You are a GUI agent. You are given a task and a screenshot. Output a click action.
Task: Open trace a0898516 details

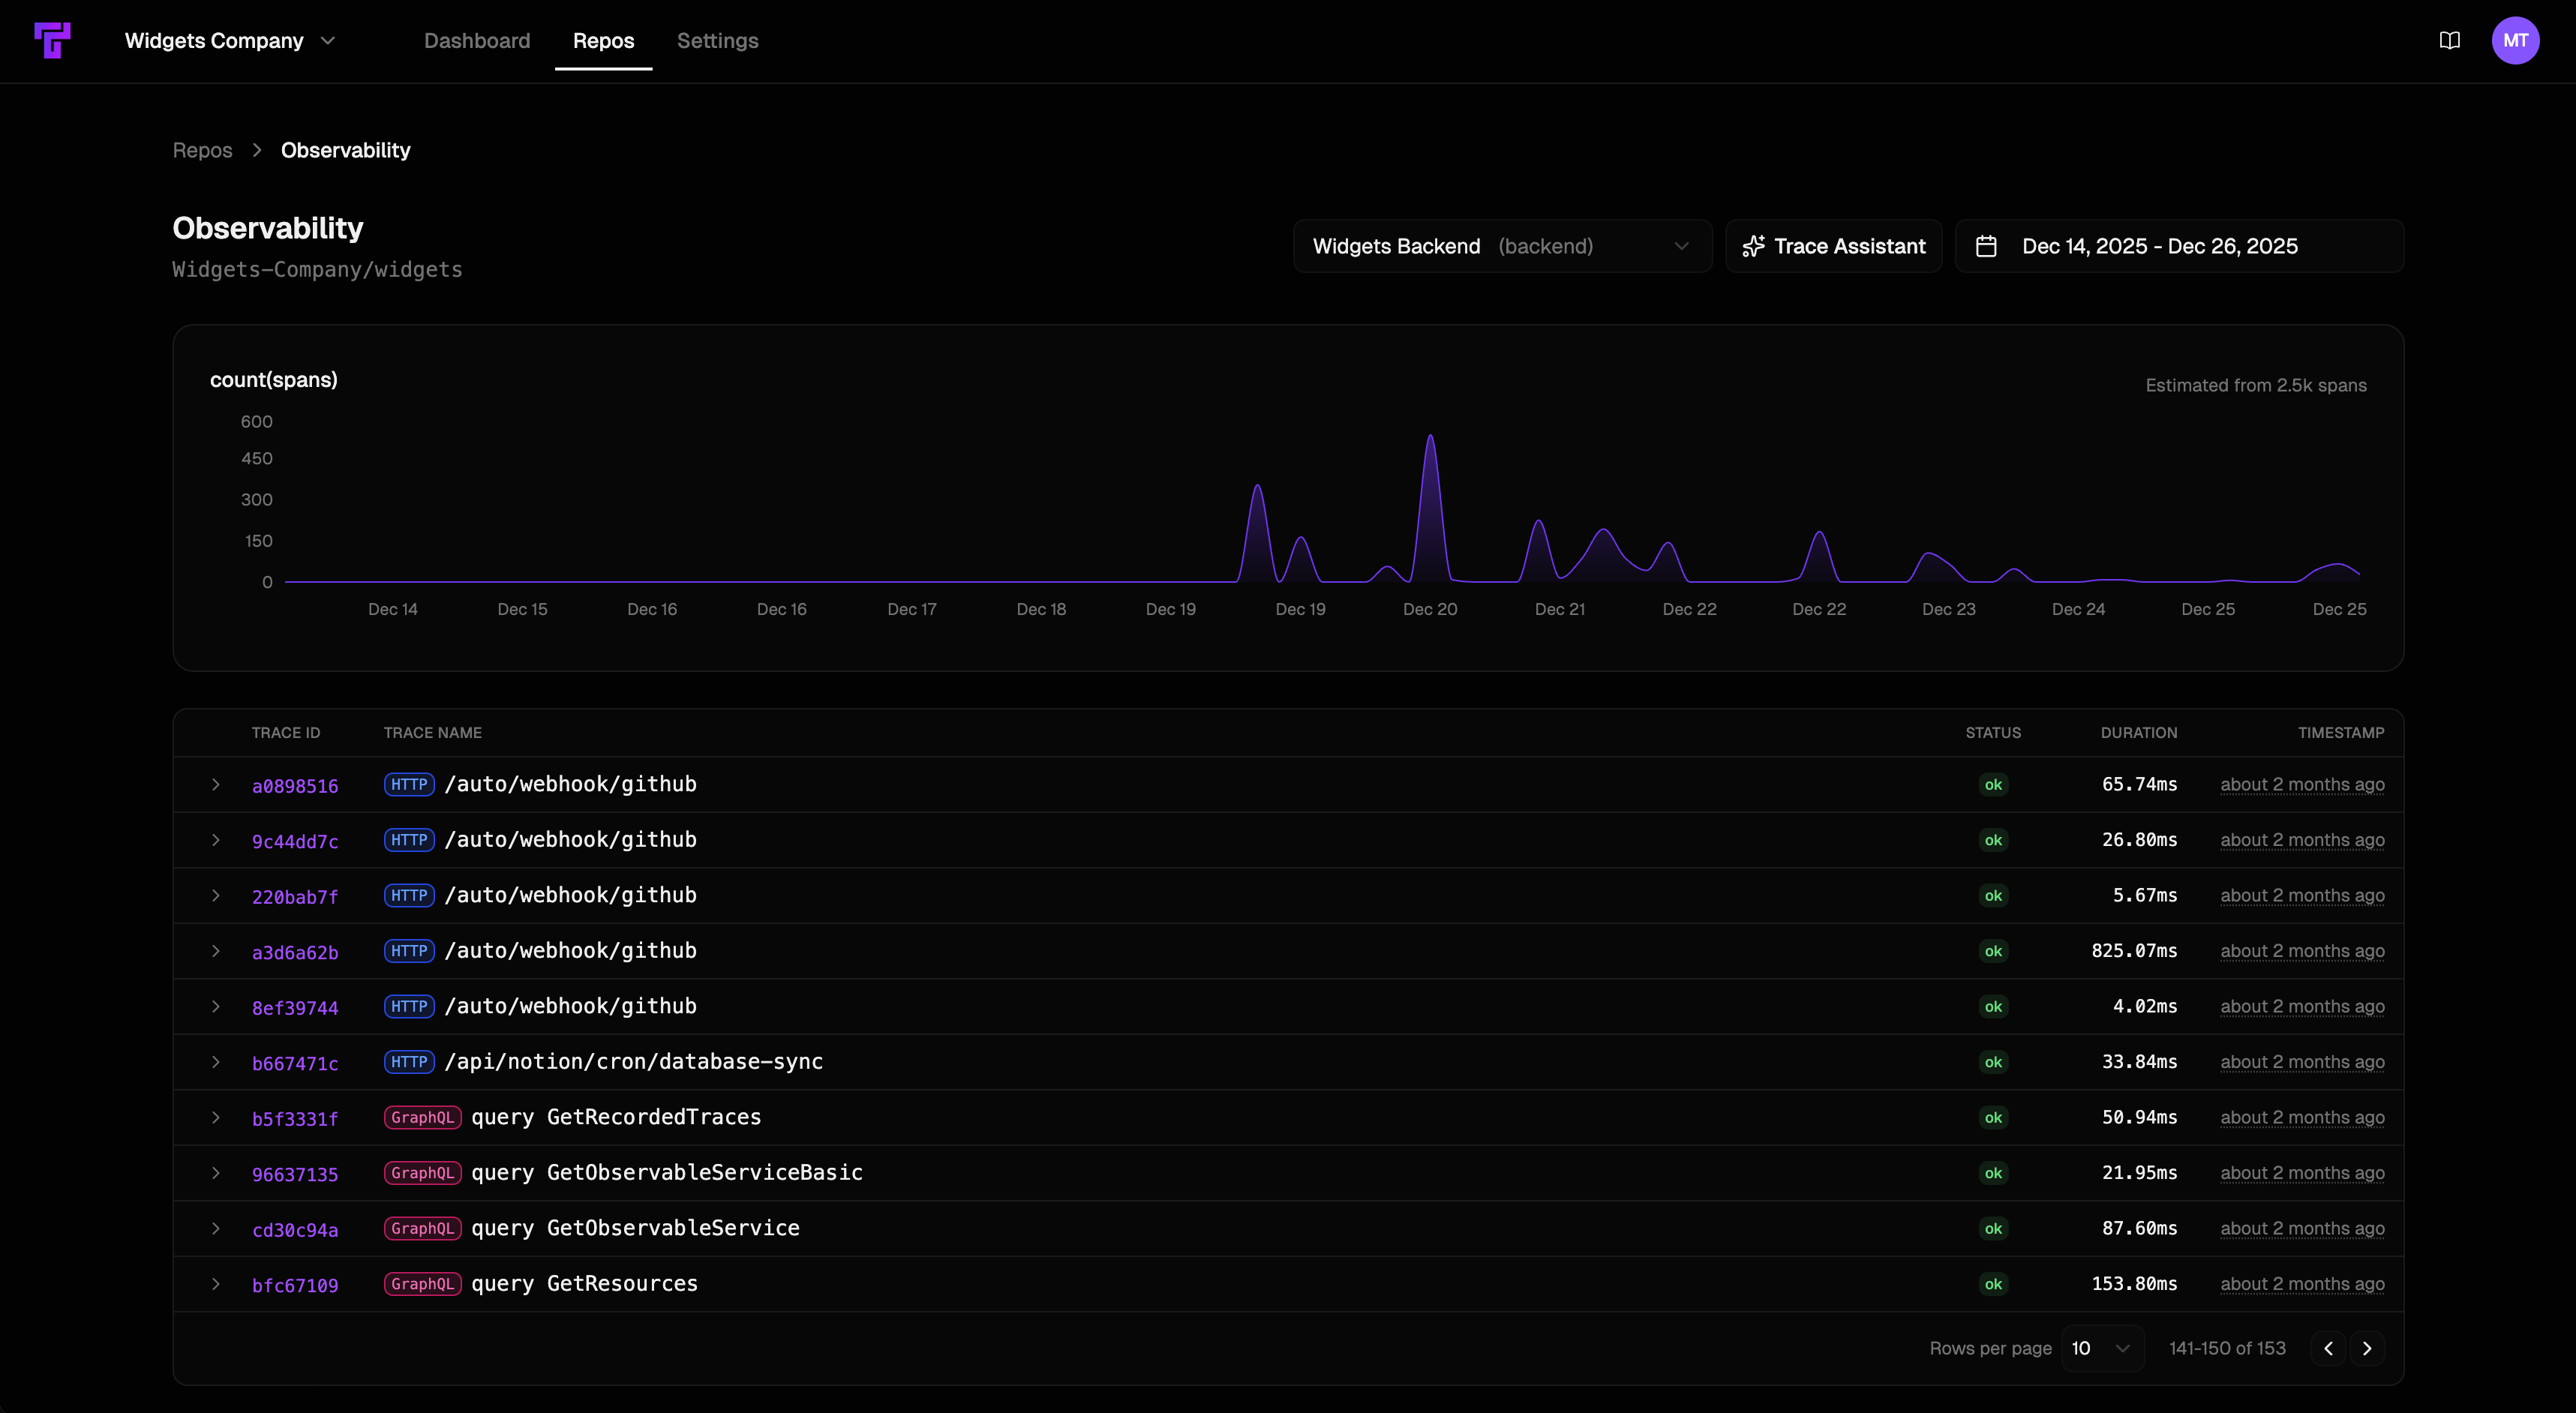tap(295, 785)
